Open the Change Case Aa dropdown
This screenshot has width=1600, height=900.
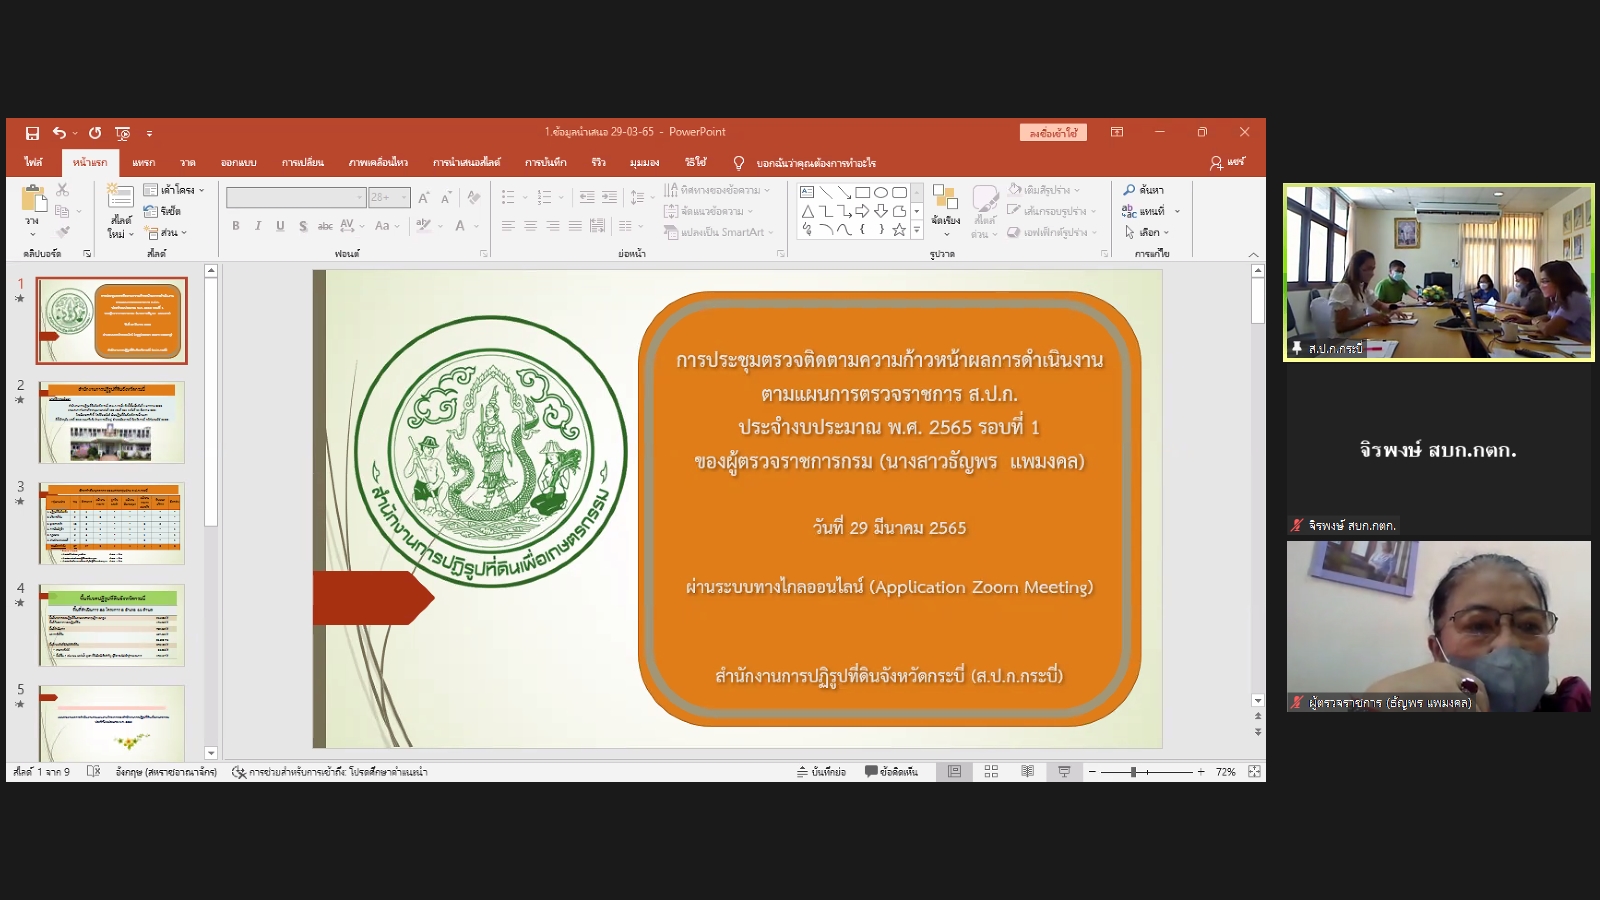click(387, 226)
